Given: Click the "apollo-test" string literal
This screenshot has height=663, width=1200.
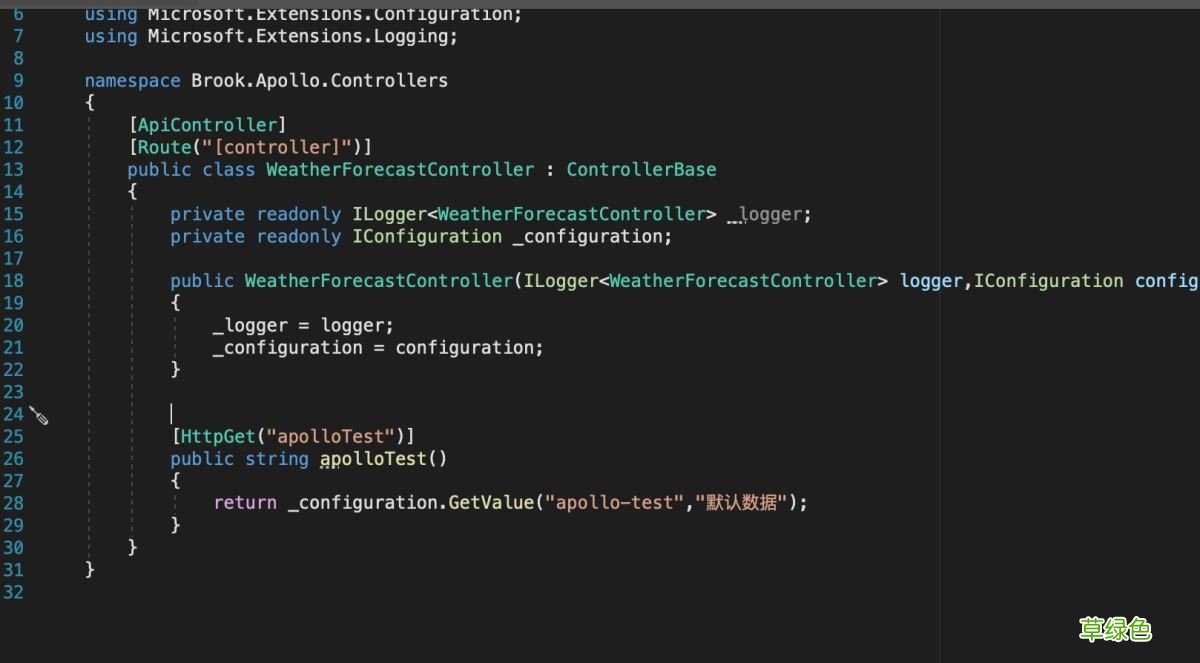Looking at the screenshot, I should tap(614, 502).
